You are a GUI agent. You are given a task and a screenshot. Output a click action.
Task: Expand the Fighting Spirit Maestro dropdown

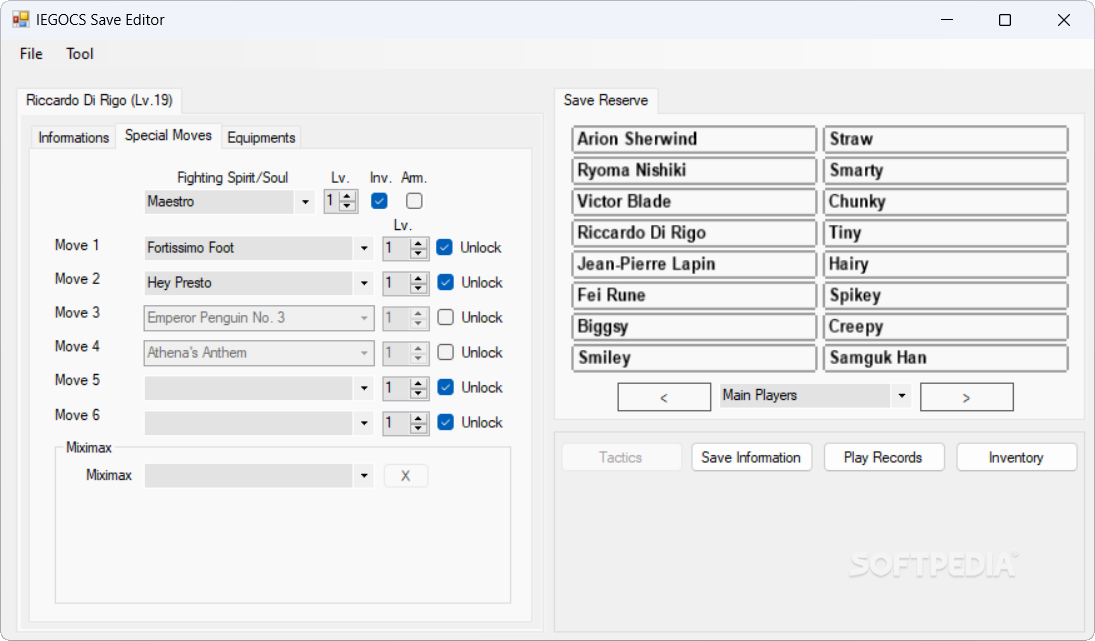(305, 202)
